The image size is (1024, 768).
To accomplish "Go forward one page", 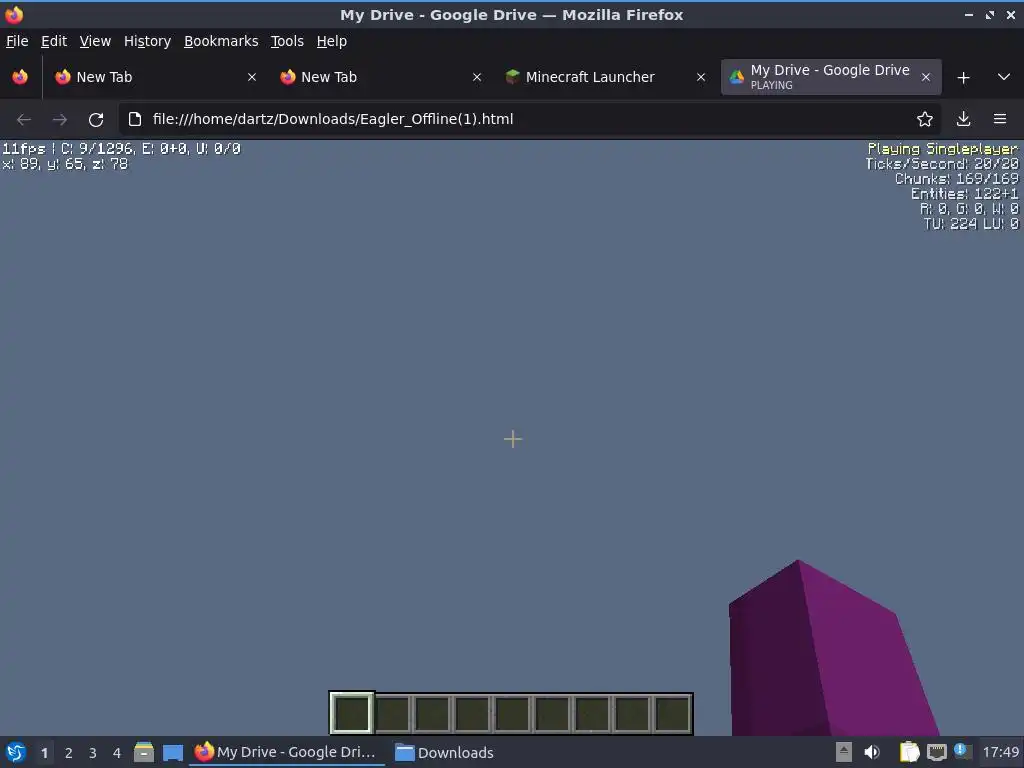I will (x=59, y=120).
